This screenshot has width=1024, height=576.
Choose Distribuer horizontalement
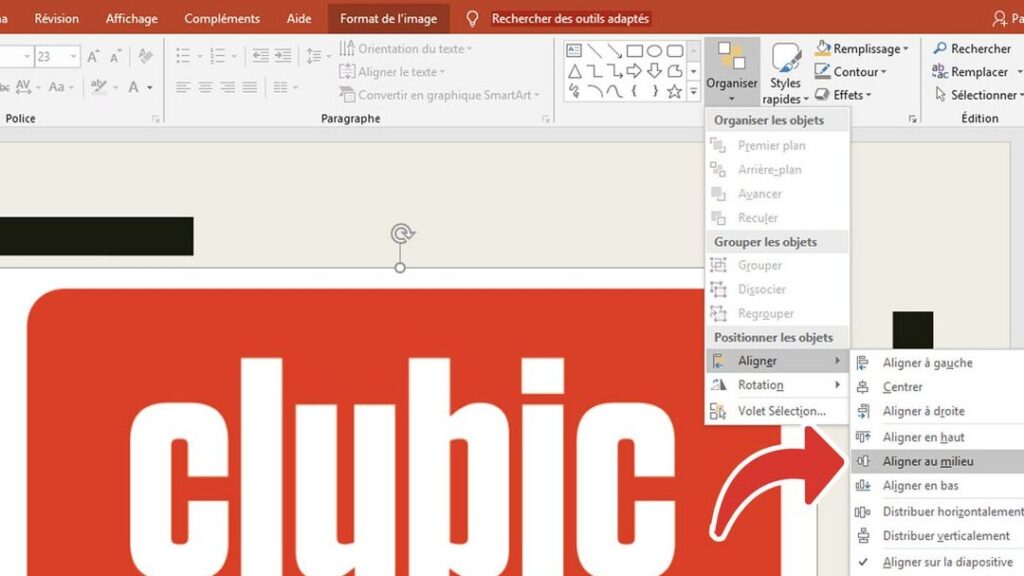coord(937,511)
